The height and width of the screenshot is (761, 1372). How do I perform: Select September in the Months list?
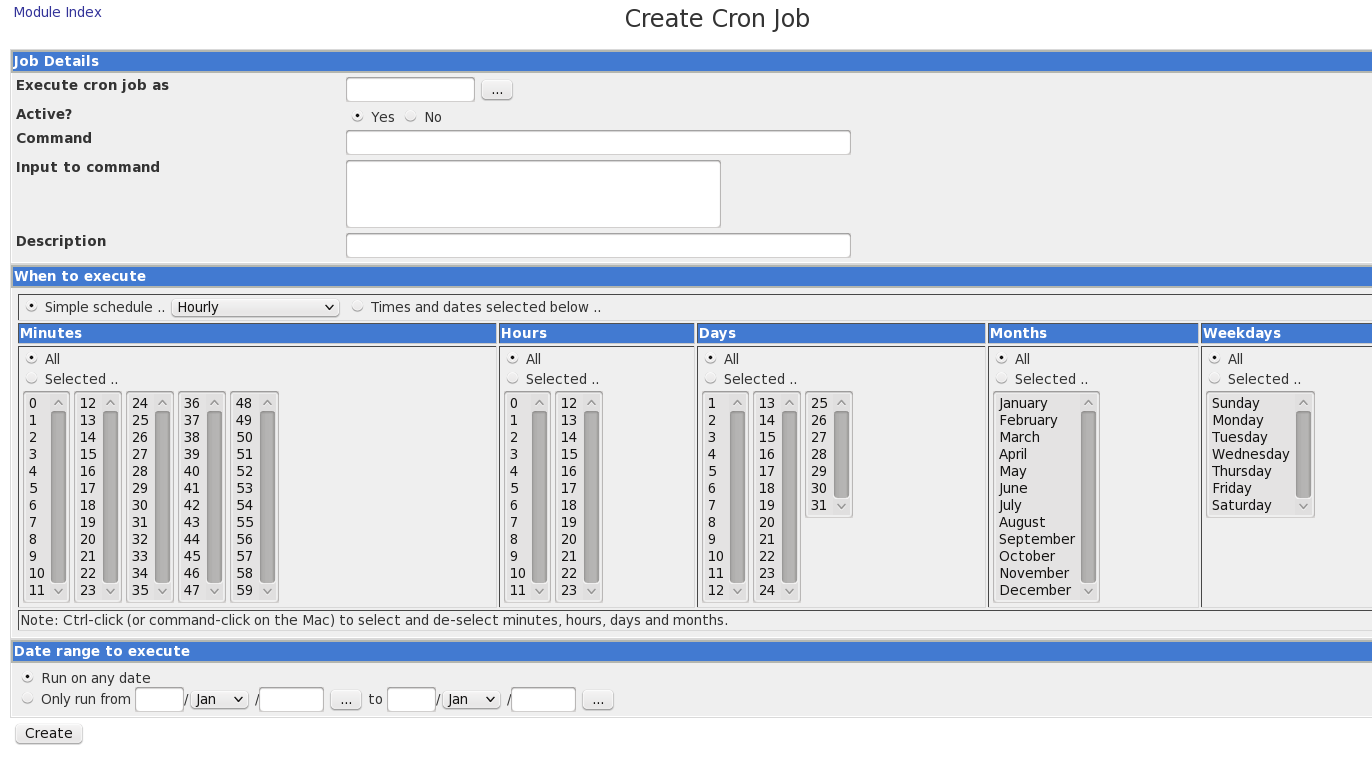(x=1036, y=539)
